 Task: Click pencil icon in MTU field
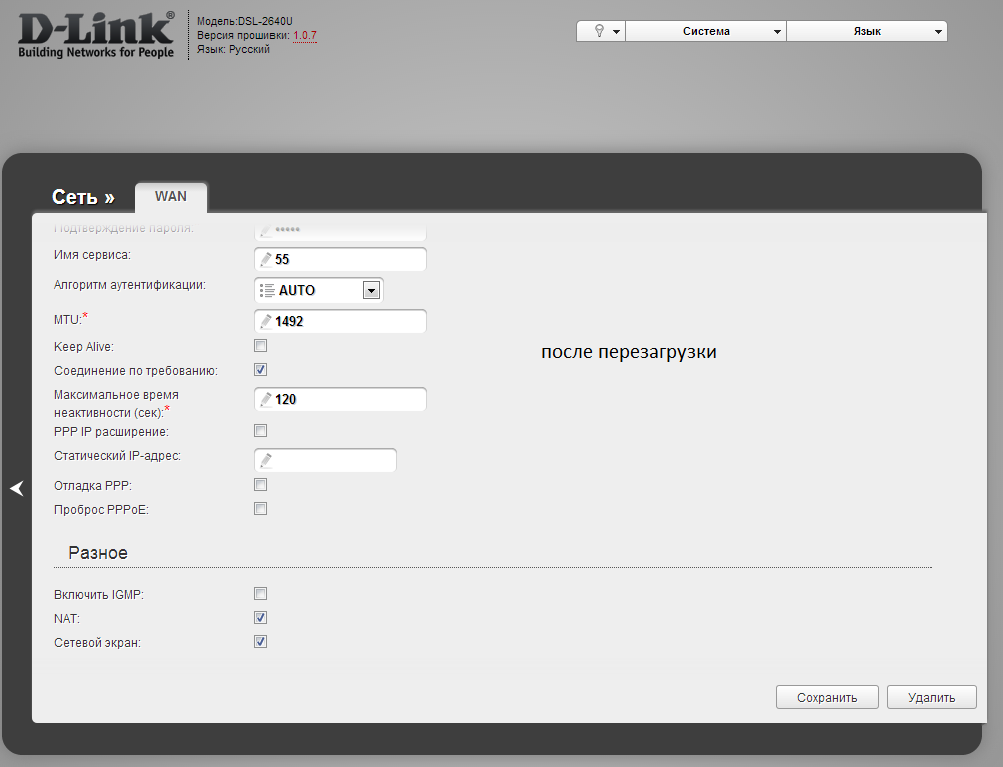coord(266,321)
